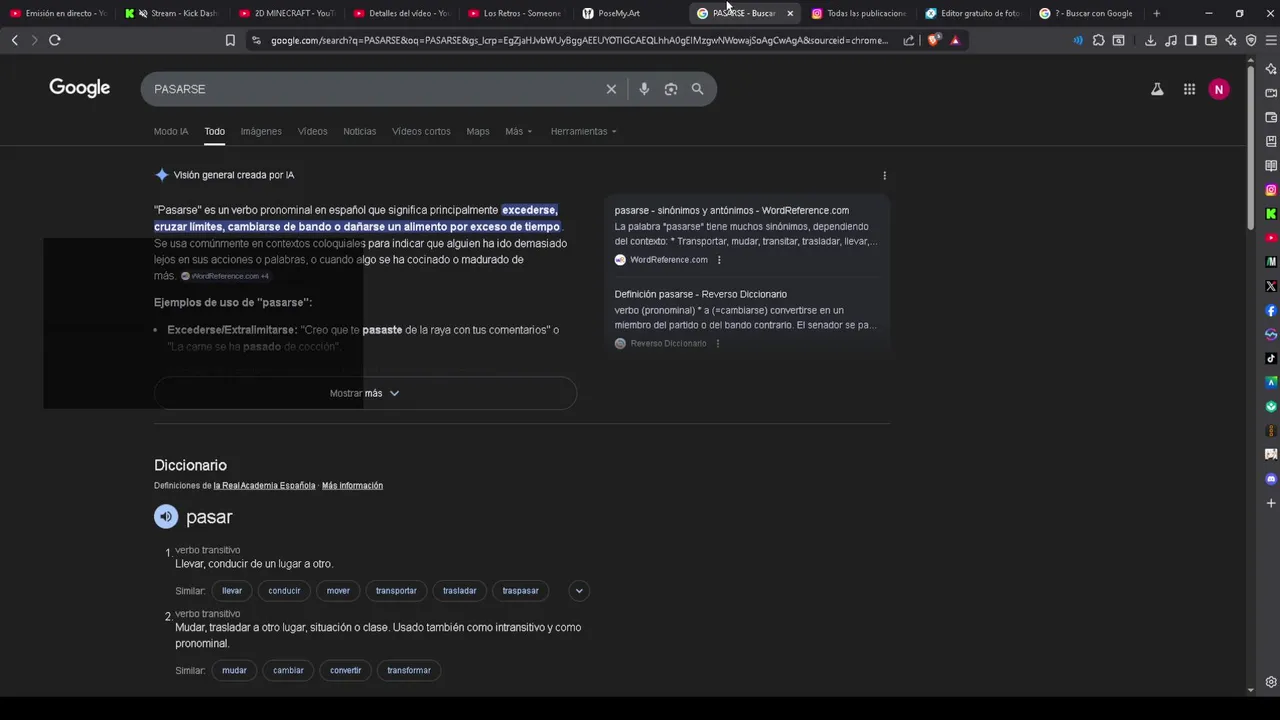Viewport: 1280px width, 720px height.
Task: Select the Vídeos cortos tab
Action: point(421,131)
